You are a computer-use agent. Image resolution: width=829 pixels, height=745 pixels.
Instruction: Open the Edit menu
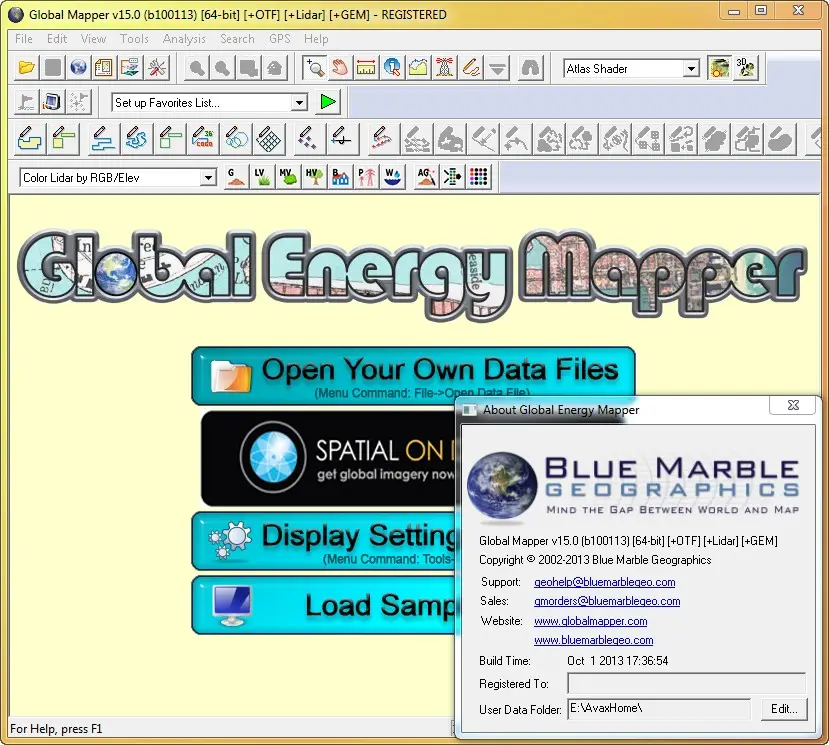click(57, 39)
